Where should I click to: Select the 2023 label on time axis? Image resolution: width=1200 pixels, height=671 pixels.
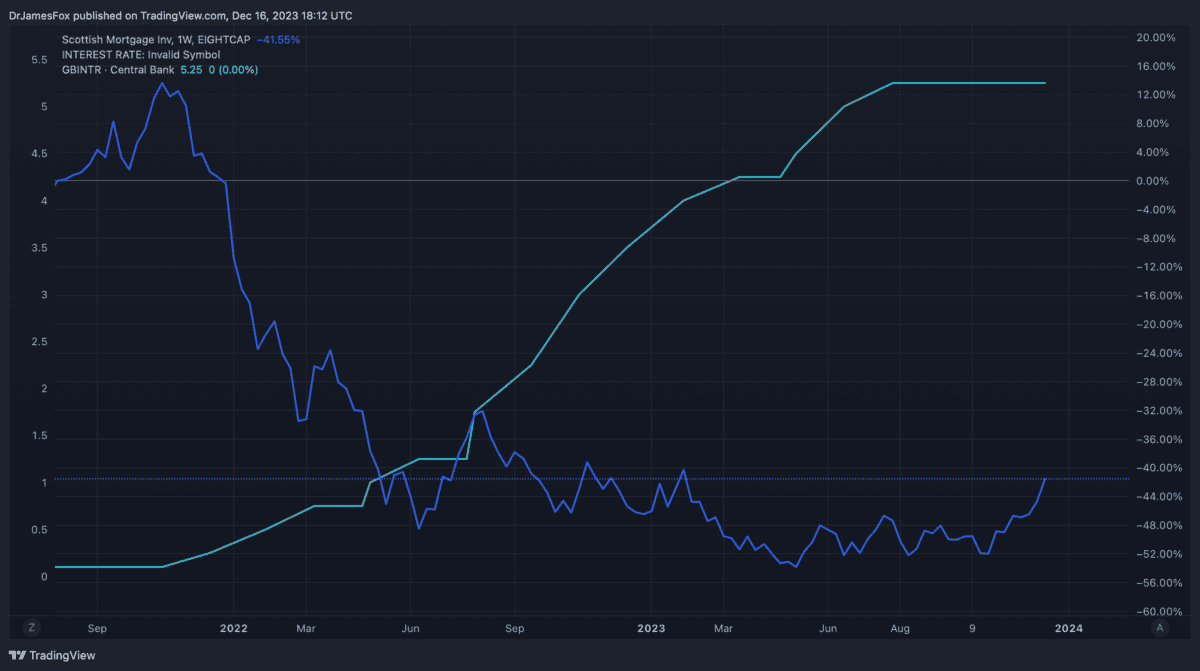(651, 628)
